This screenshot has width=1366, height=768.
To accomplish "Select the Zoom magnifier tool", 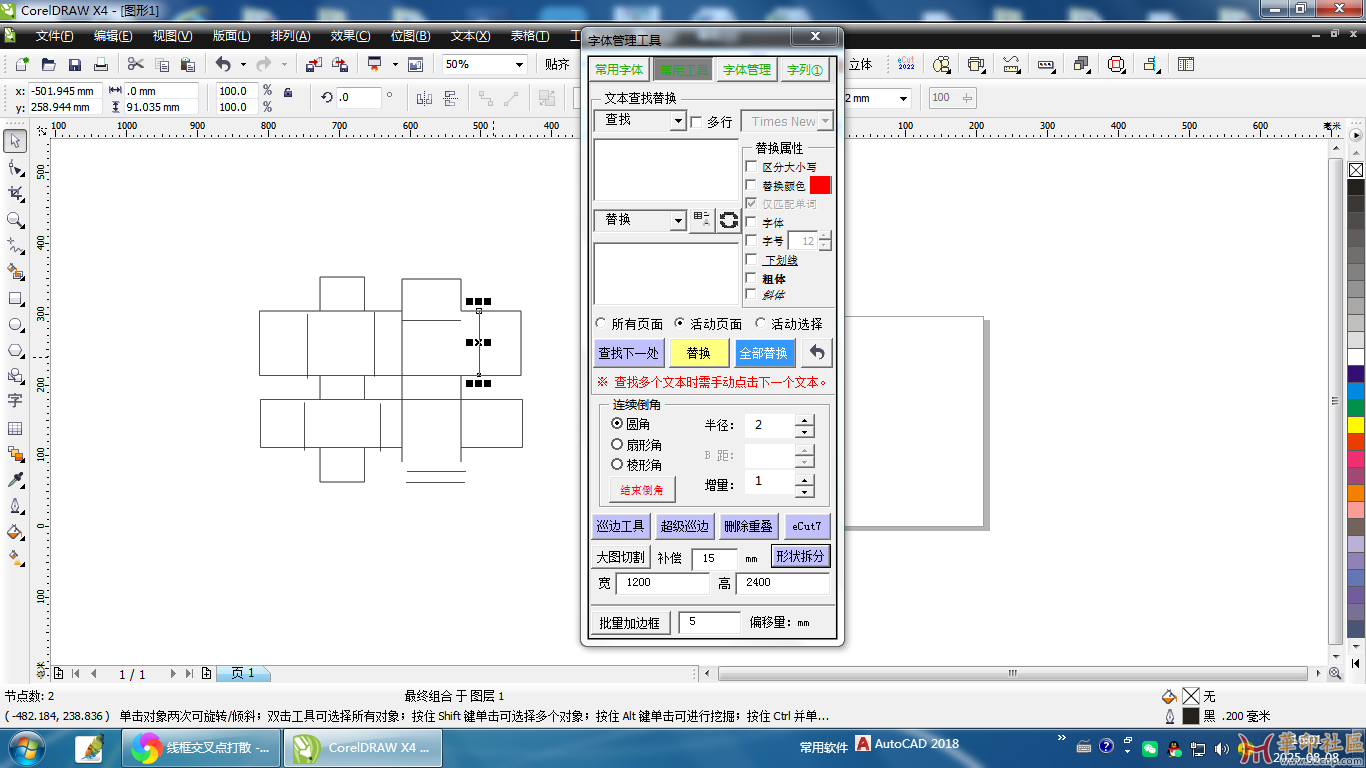I will pyautogui.click(x=15, y=219).
